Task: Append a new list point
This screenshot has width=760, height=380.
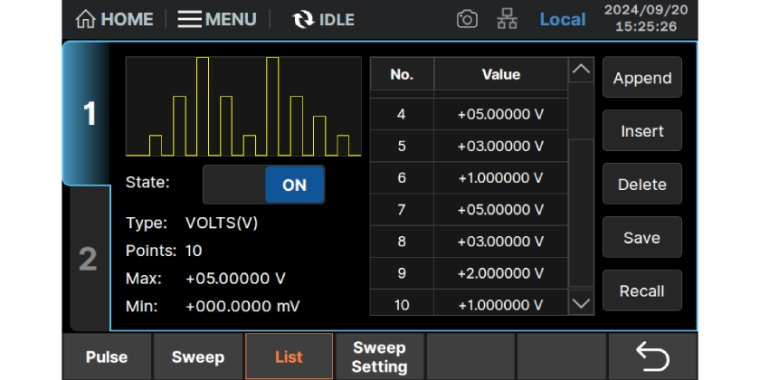Action: [x=642, y=78]
